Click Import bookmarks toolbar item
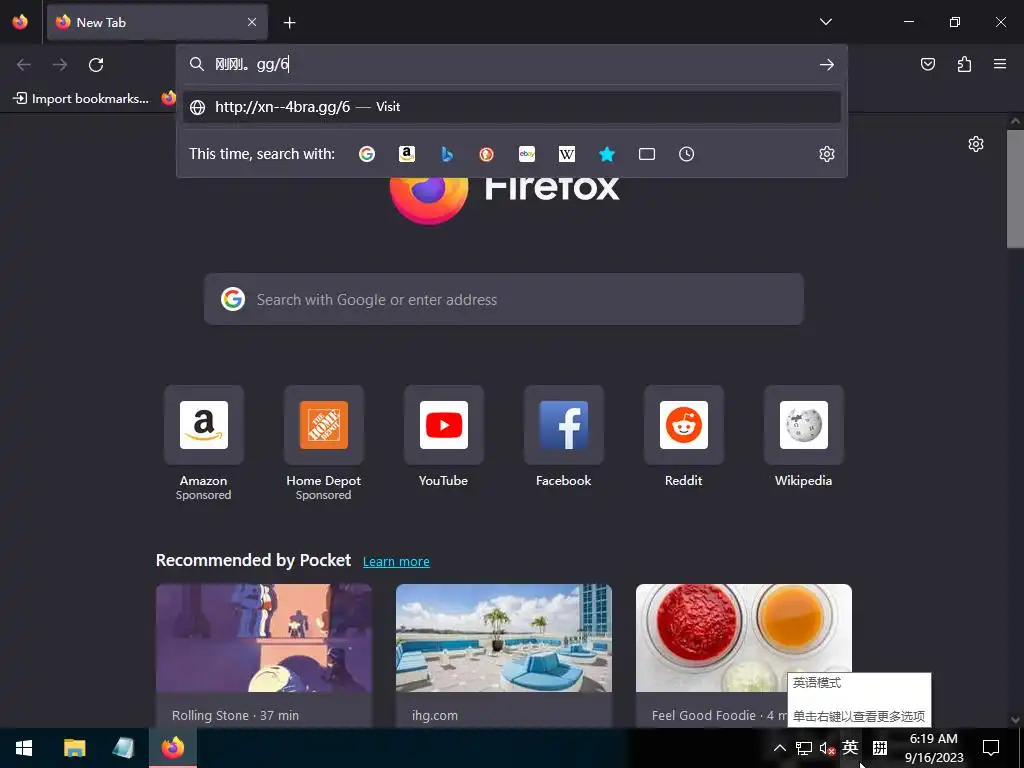This screenshot has width=1024, height=768. click(81, 99)
